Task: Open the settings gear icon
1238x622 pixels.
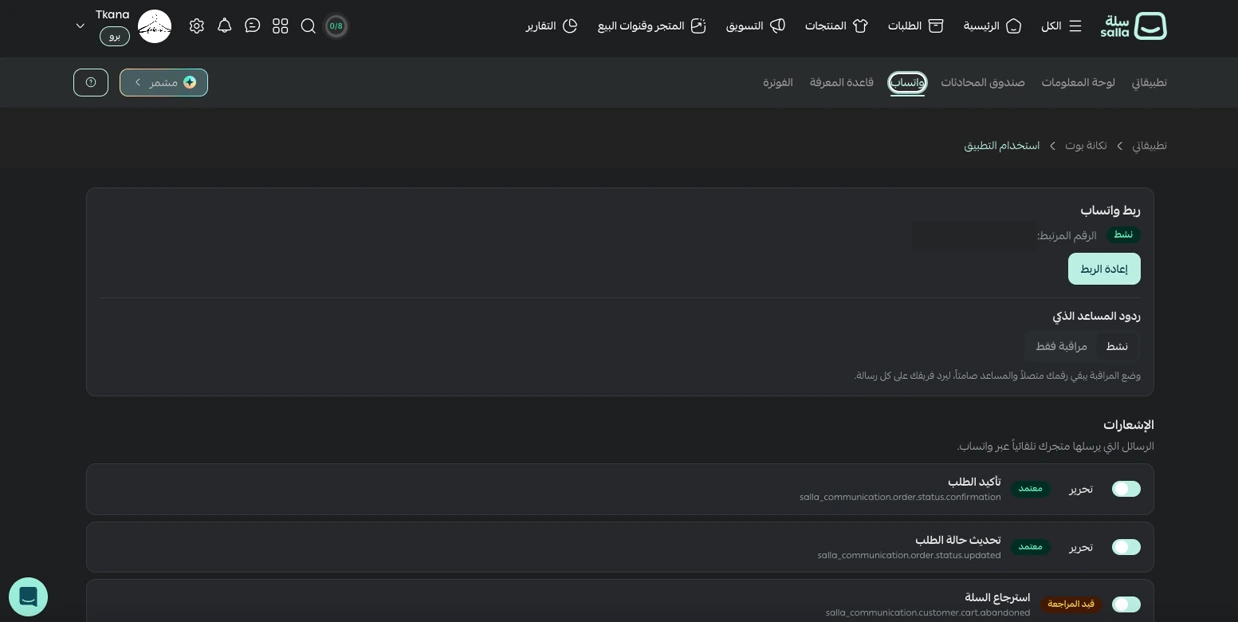Action: tap(196, 26)
